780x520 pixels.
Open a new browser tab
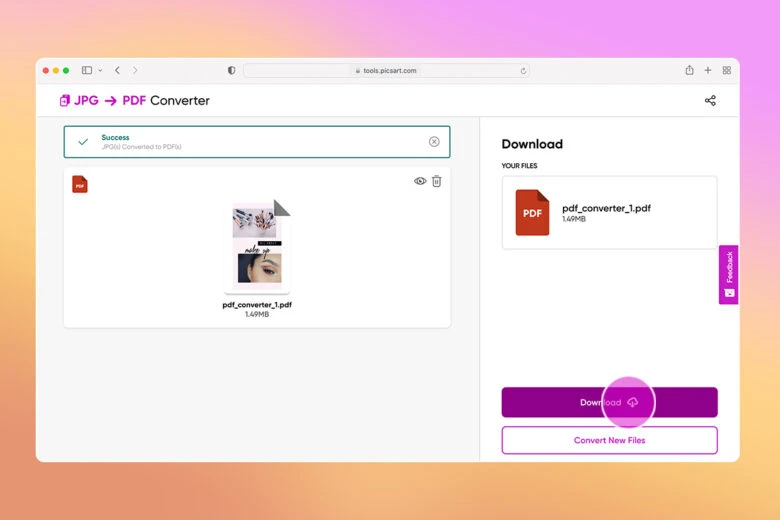coord(708,70)
